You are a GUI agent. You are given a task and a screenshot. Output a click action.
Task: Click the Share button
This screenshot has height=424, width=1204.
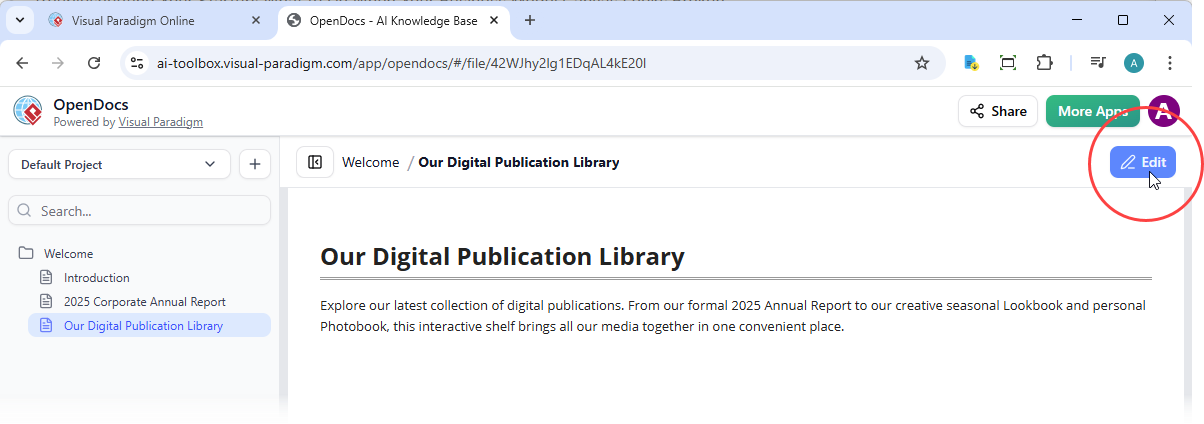[997, 111]
